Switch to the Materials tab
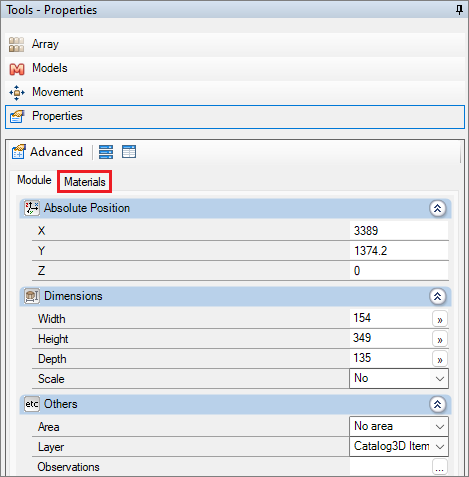The width and height of the screenshot is (469, 477). coord(85,182)
